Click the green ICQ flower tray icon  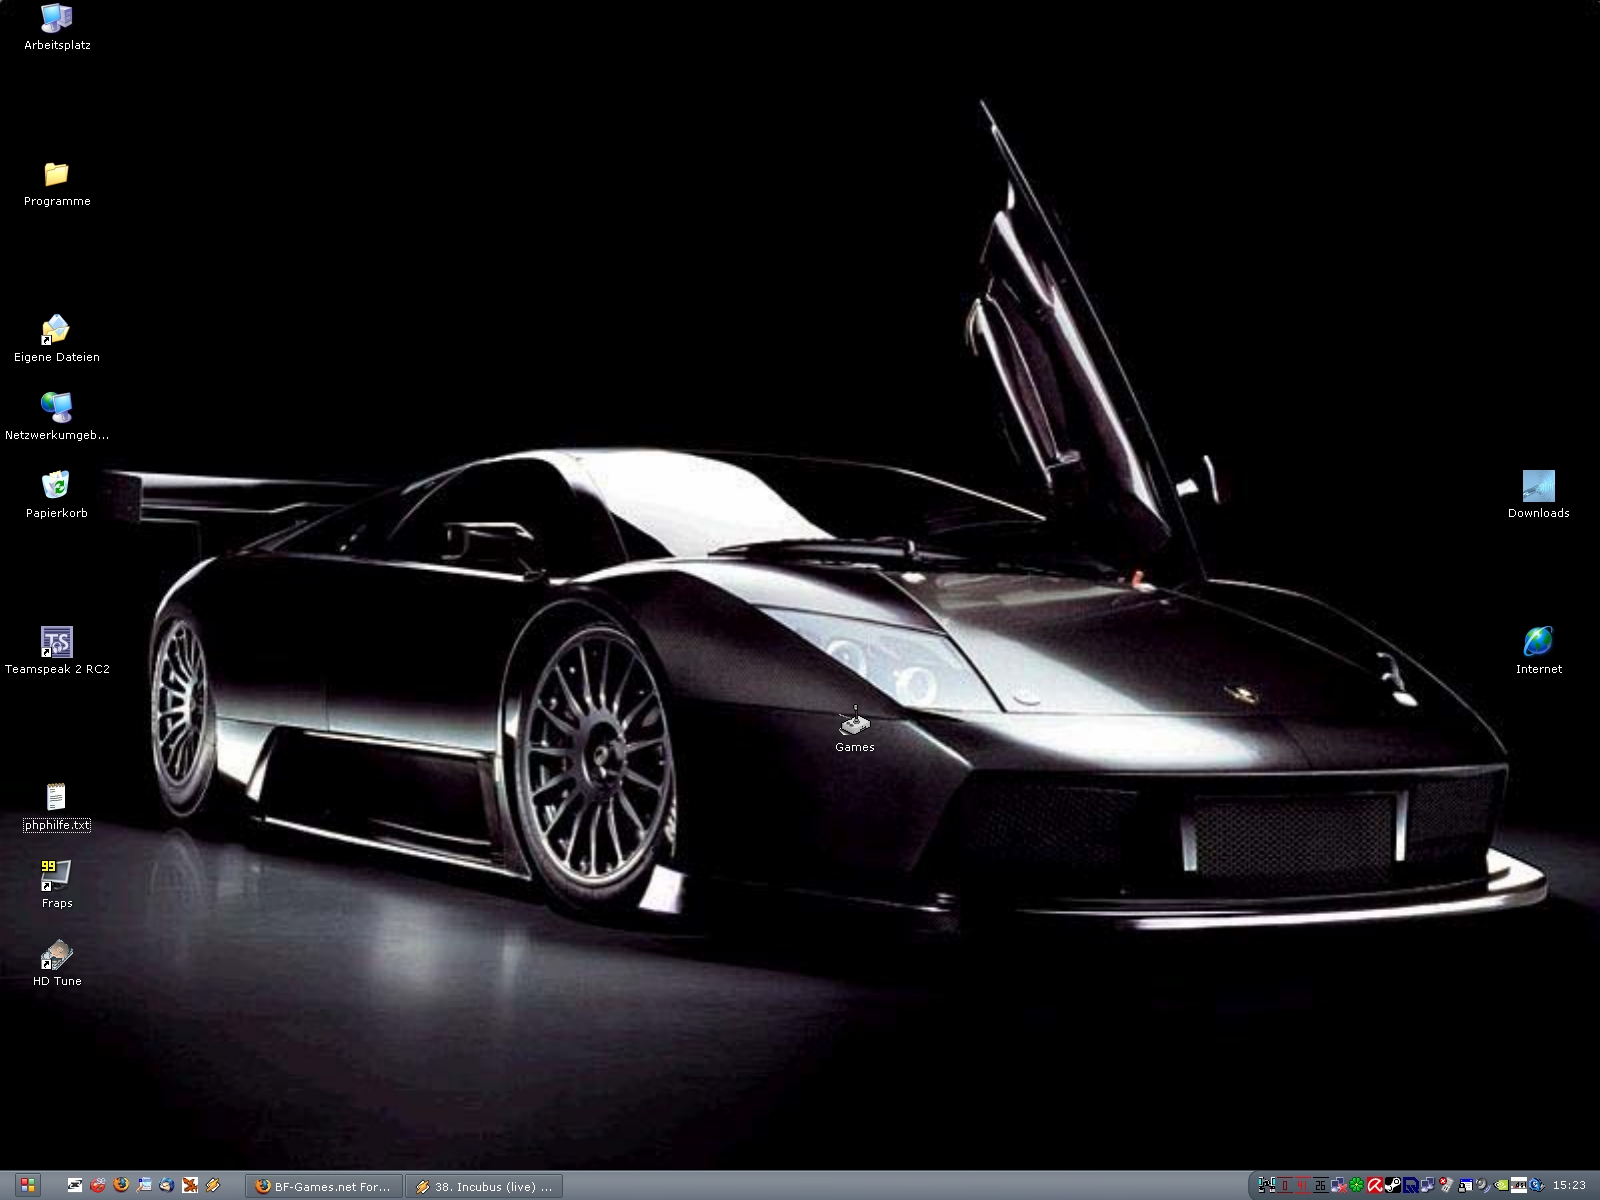[x=1357, y=1185]
